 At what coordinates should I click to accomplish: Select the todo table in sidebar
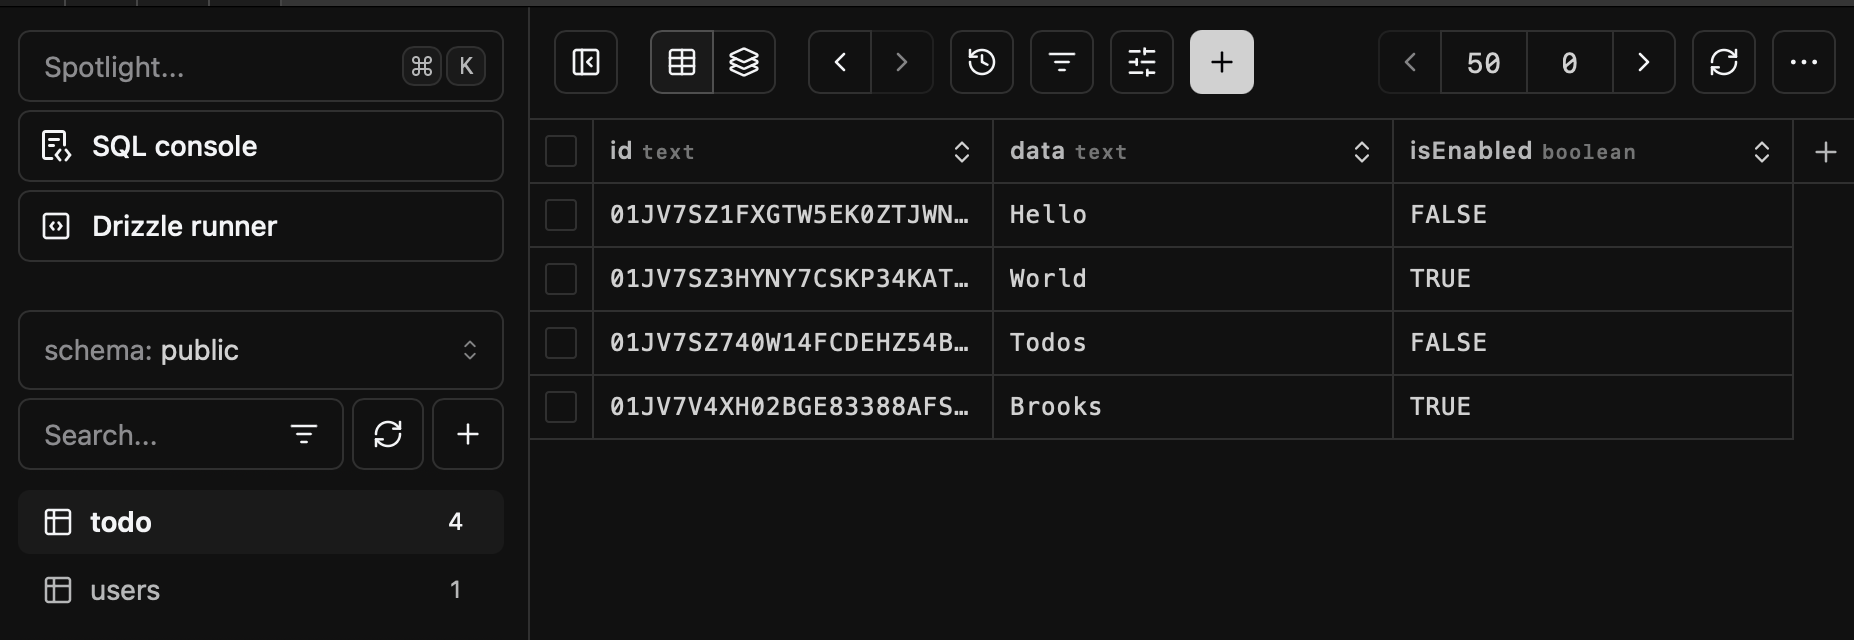(x=121, y=522)
